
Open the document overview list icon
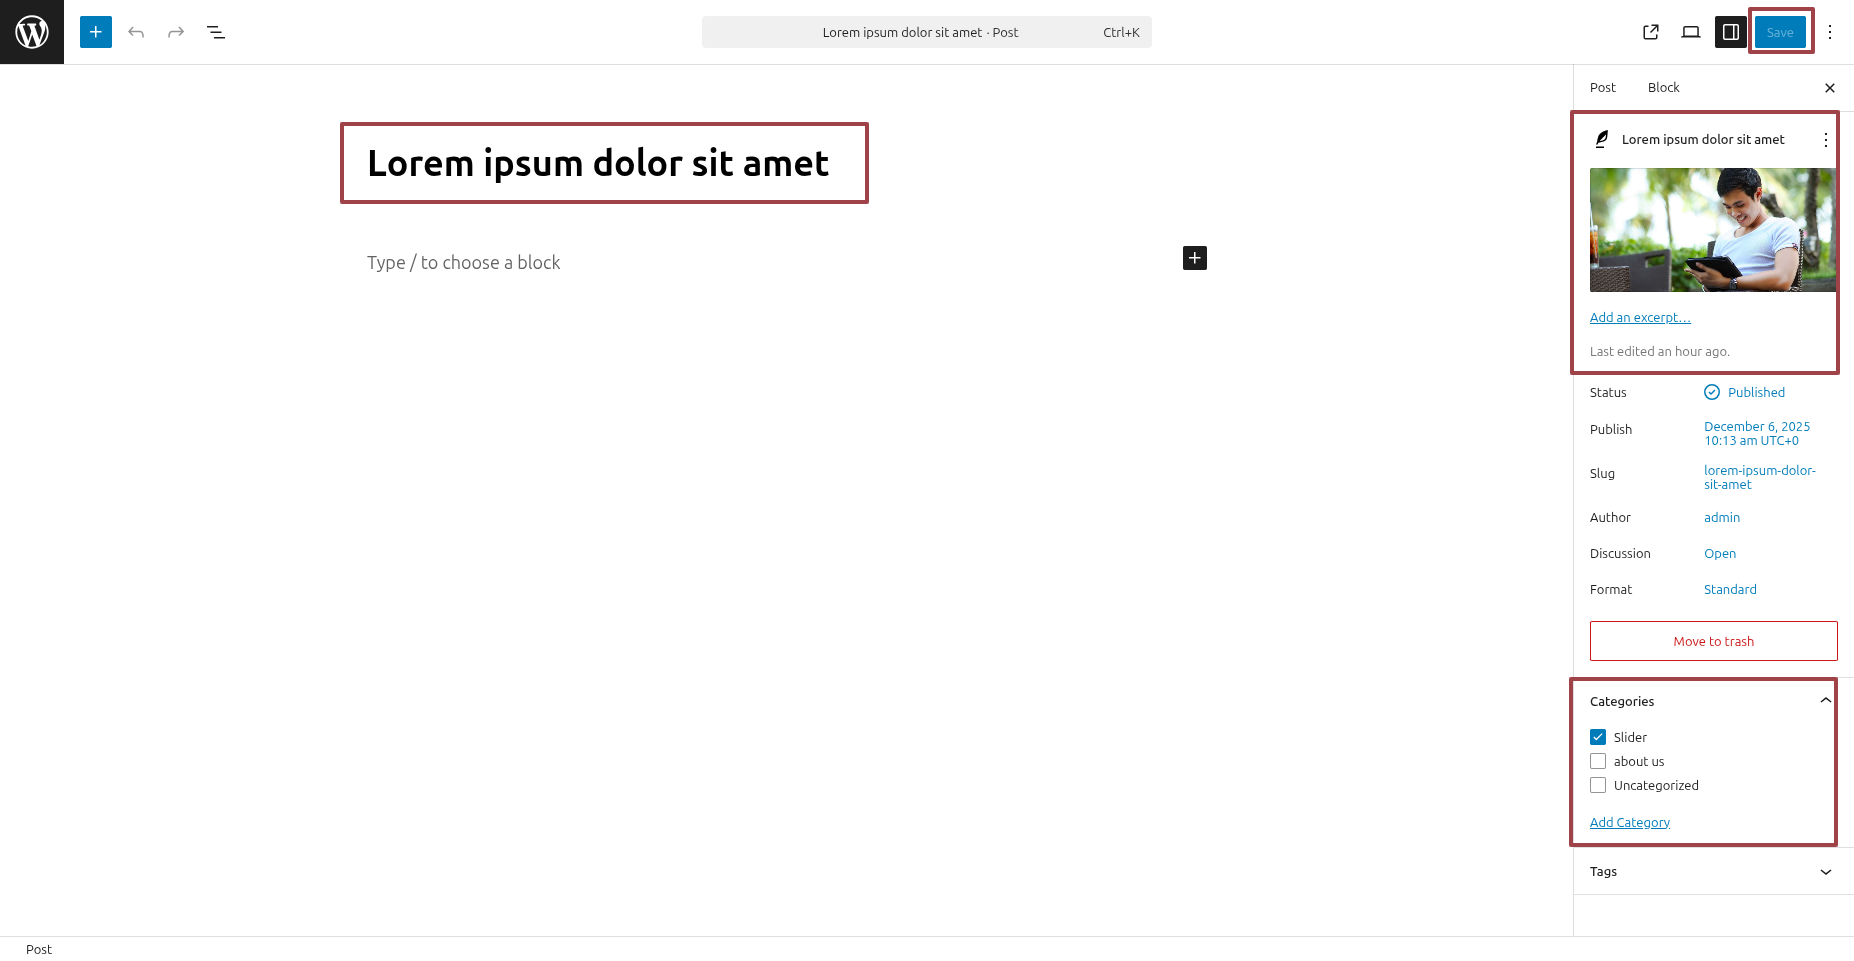(216, 32)
